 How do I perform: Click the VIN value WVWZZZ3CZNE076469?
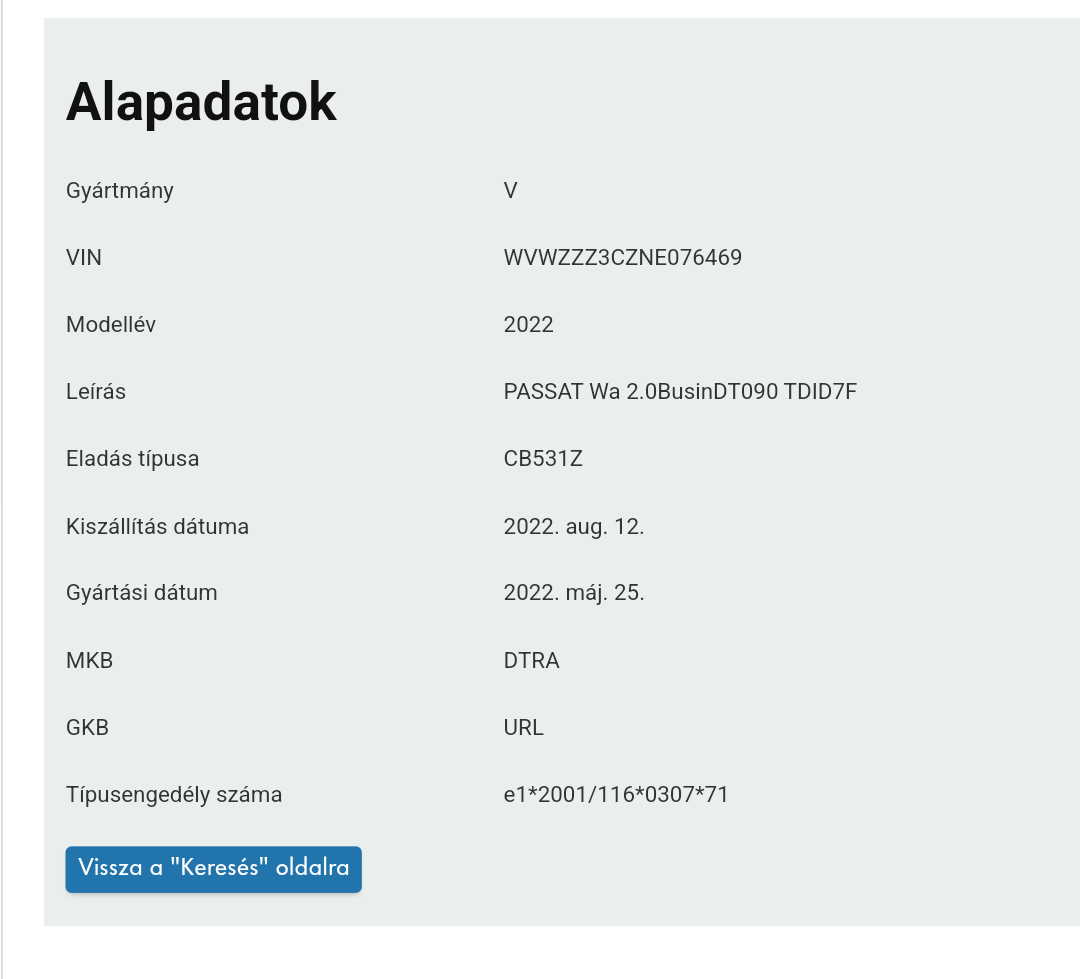[x=623, y=258]
